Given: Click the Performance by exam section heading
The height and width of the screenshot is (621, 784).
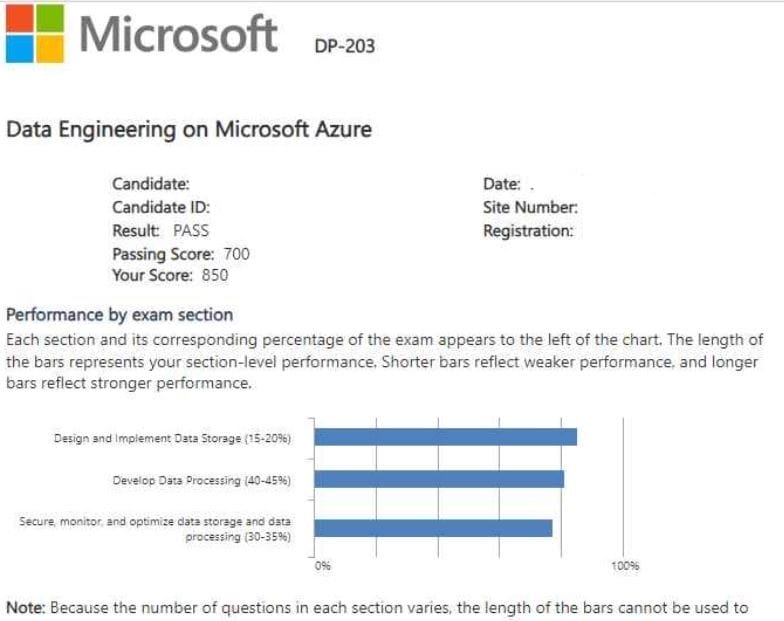Looking at the screenshot, I should pos(119,314).
